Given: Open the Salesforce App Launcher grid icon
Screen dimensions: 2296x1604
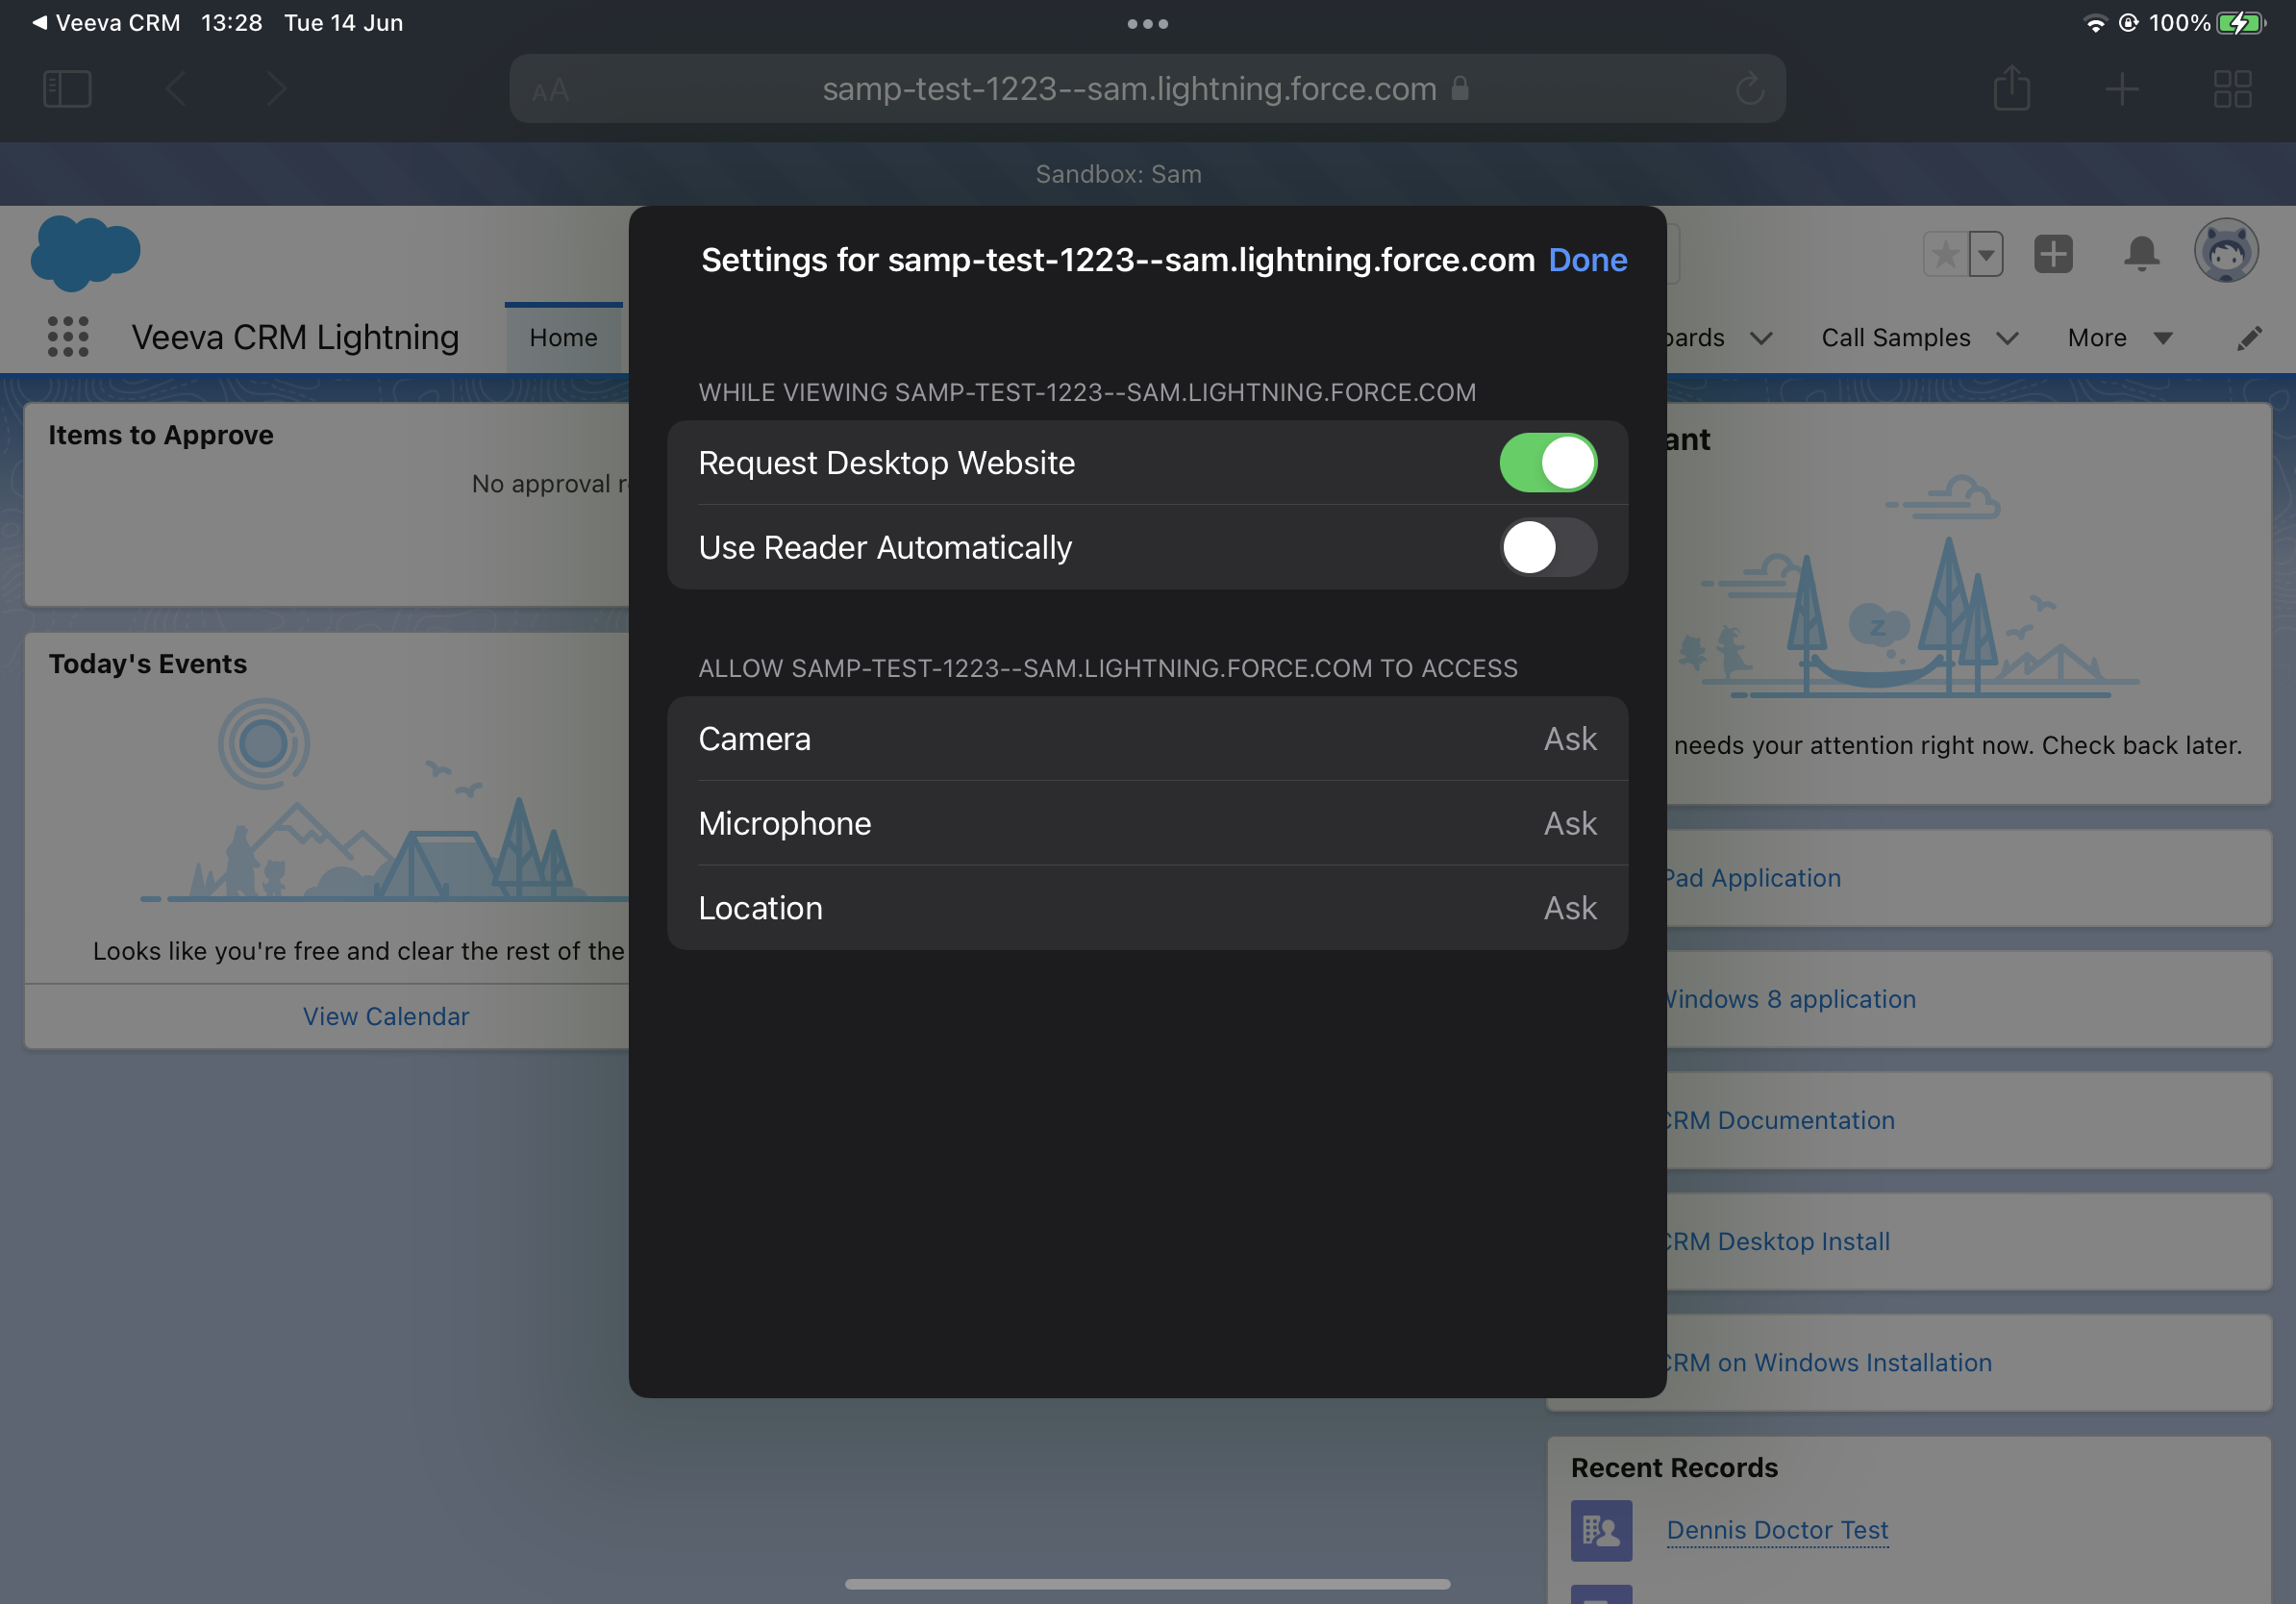Looking at the screenshot, I should coord(68,337).
